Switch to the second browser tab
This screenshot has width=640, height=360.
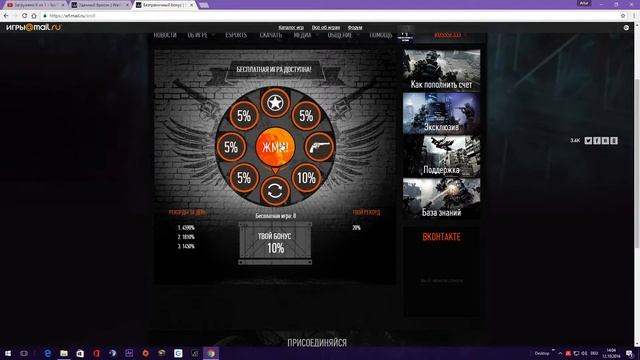pyautogui.click(x=99, y=5)
